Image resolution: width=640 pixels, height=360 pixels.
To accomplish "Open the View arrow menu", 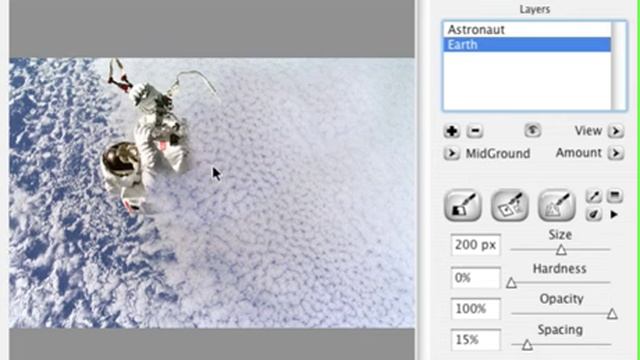I will tap(616, 131).
